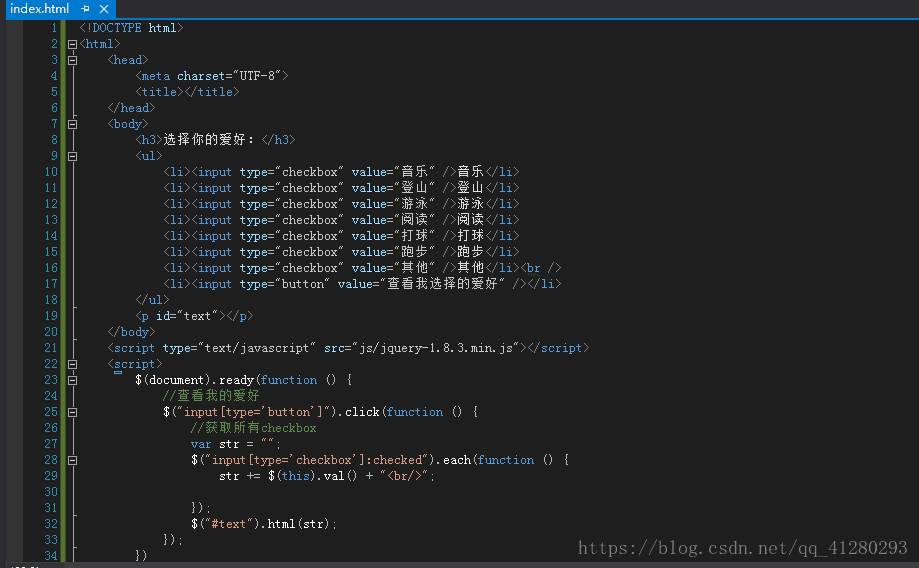Click line number 1 in the gutter
Image resolution: width=919 pixels, height=568 pixels.
[54, 28]
